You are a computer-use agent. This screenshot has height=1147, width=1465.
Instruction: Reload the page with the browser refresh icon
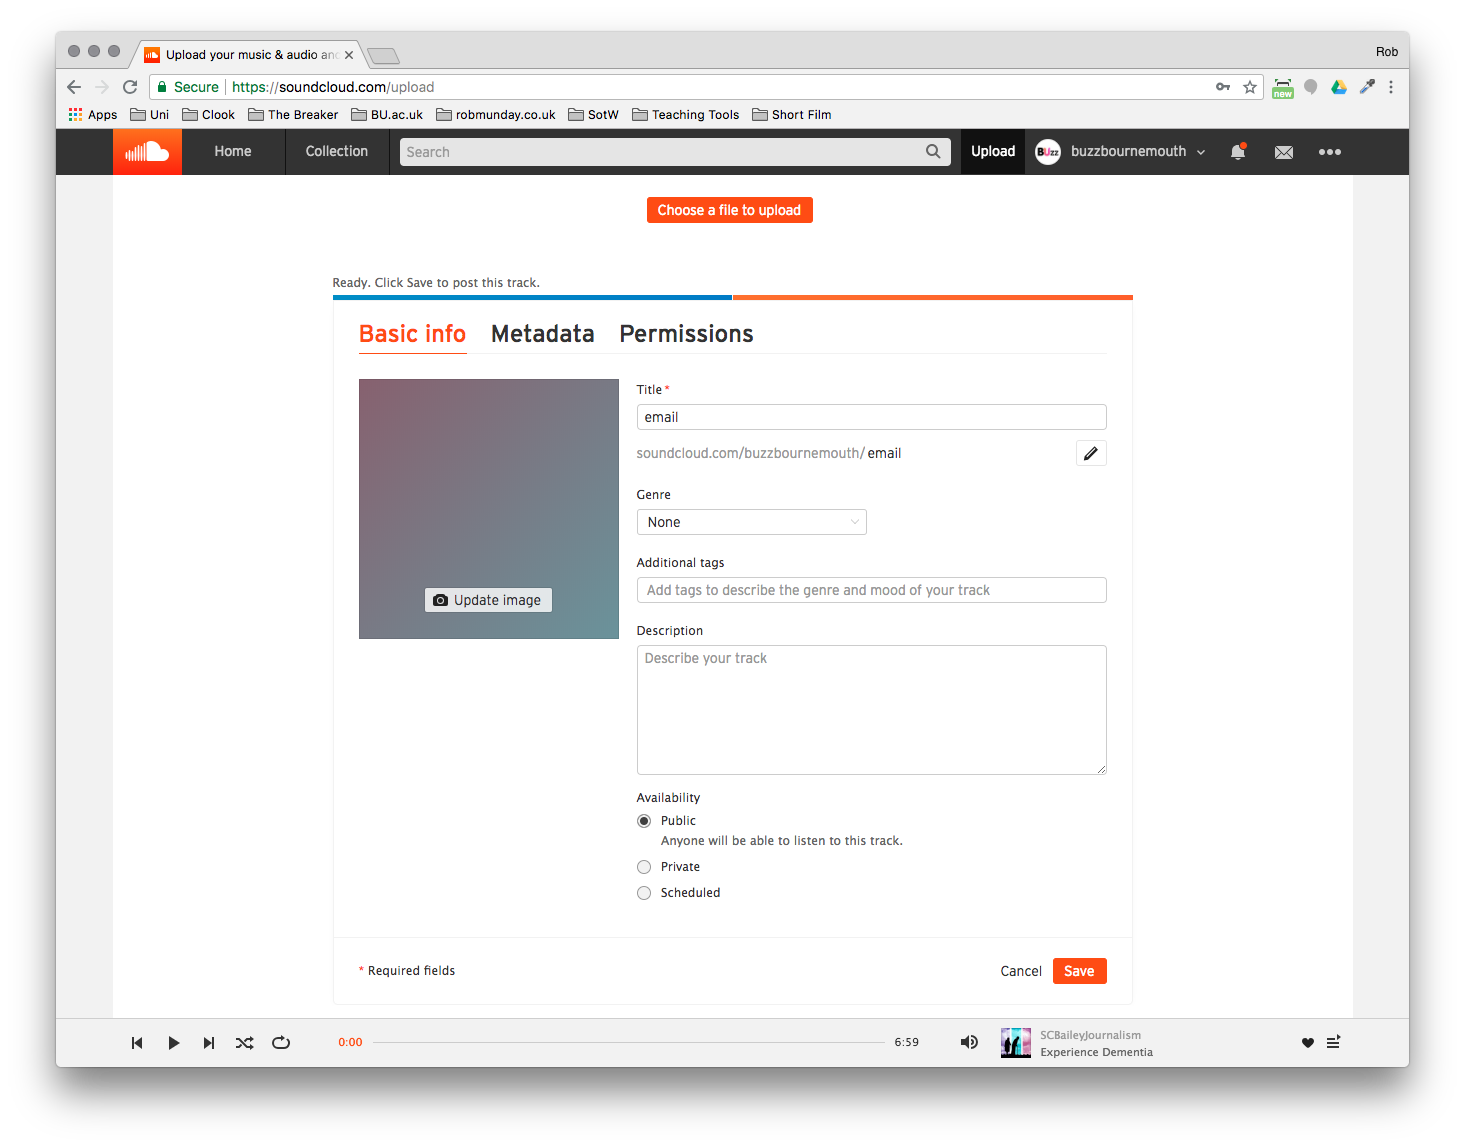click(x=130, y=87)
